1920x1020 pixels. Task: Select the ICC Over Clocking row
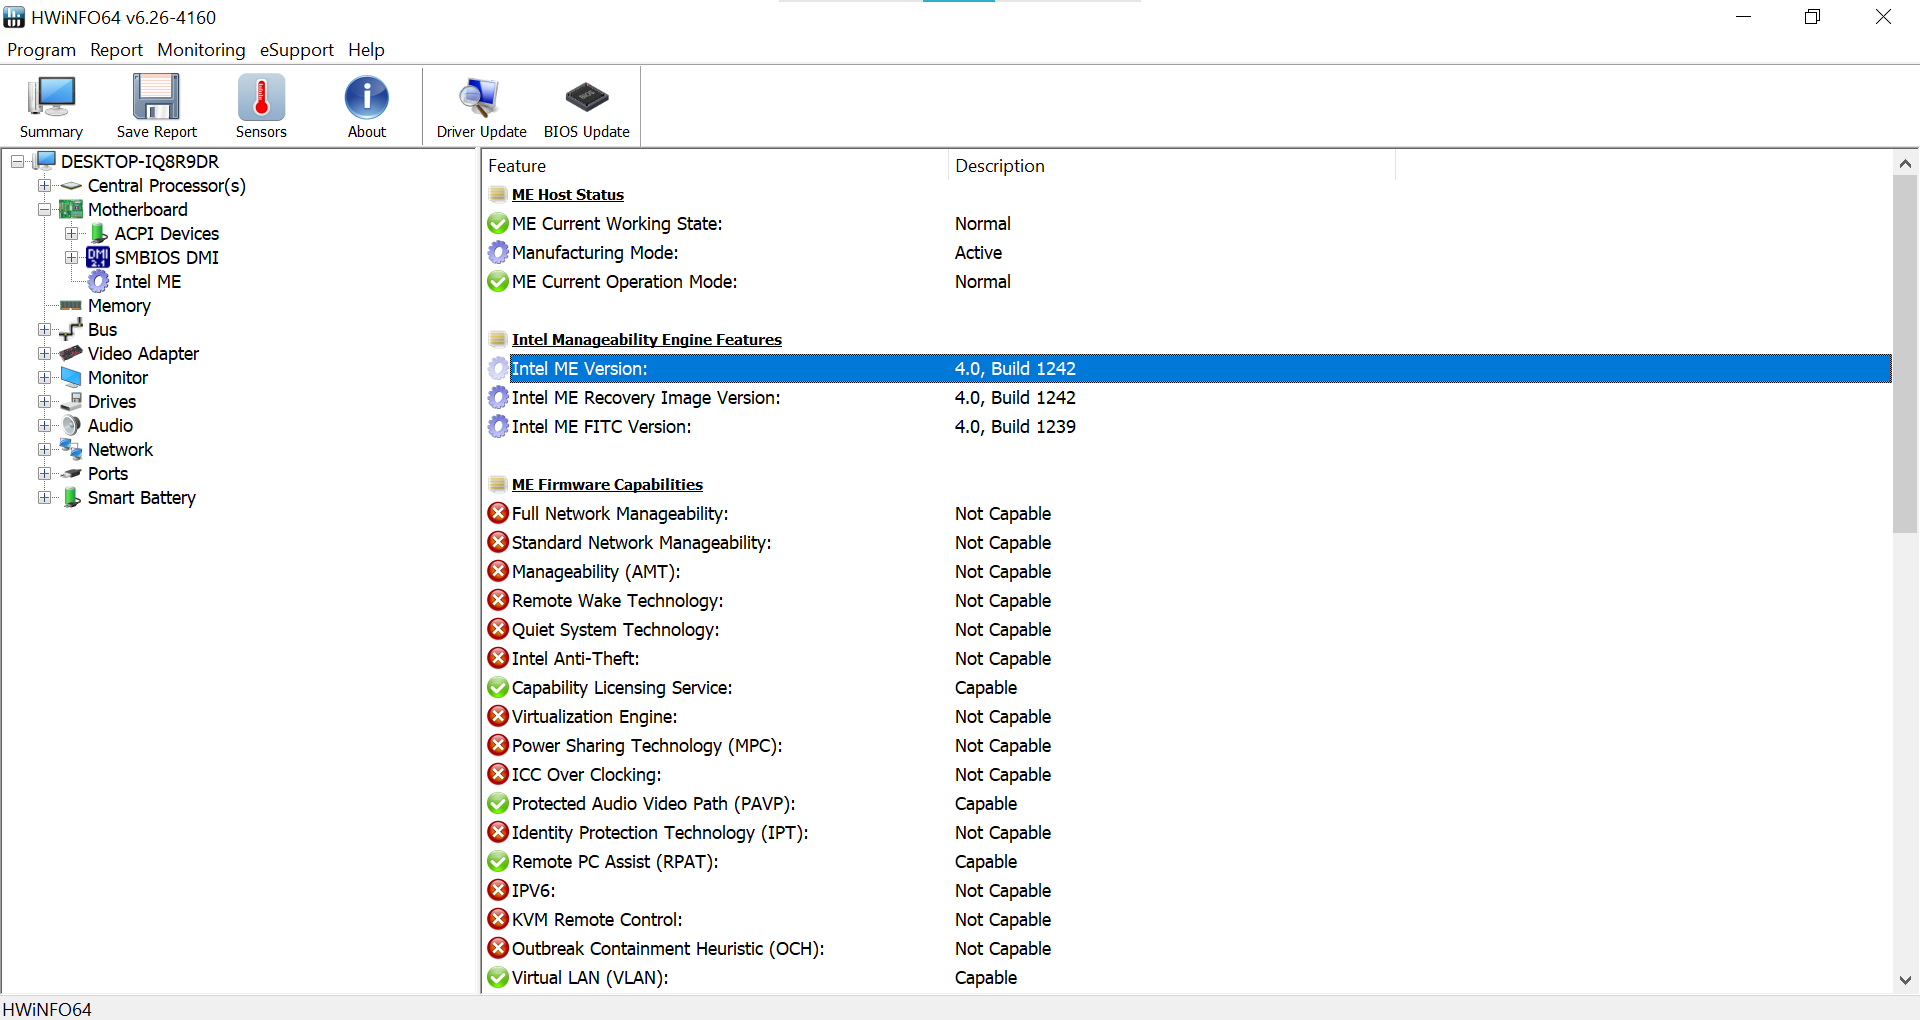pyautogui.click(x=1188, y=775)
